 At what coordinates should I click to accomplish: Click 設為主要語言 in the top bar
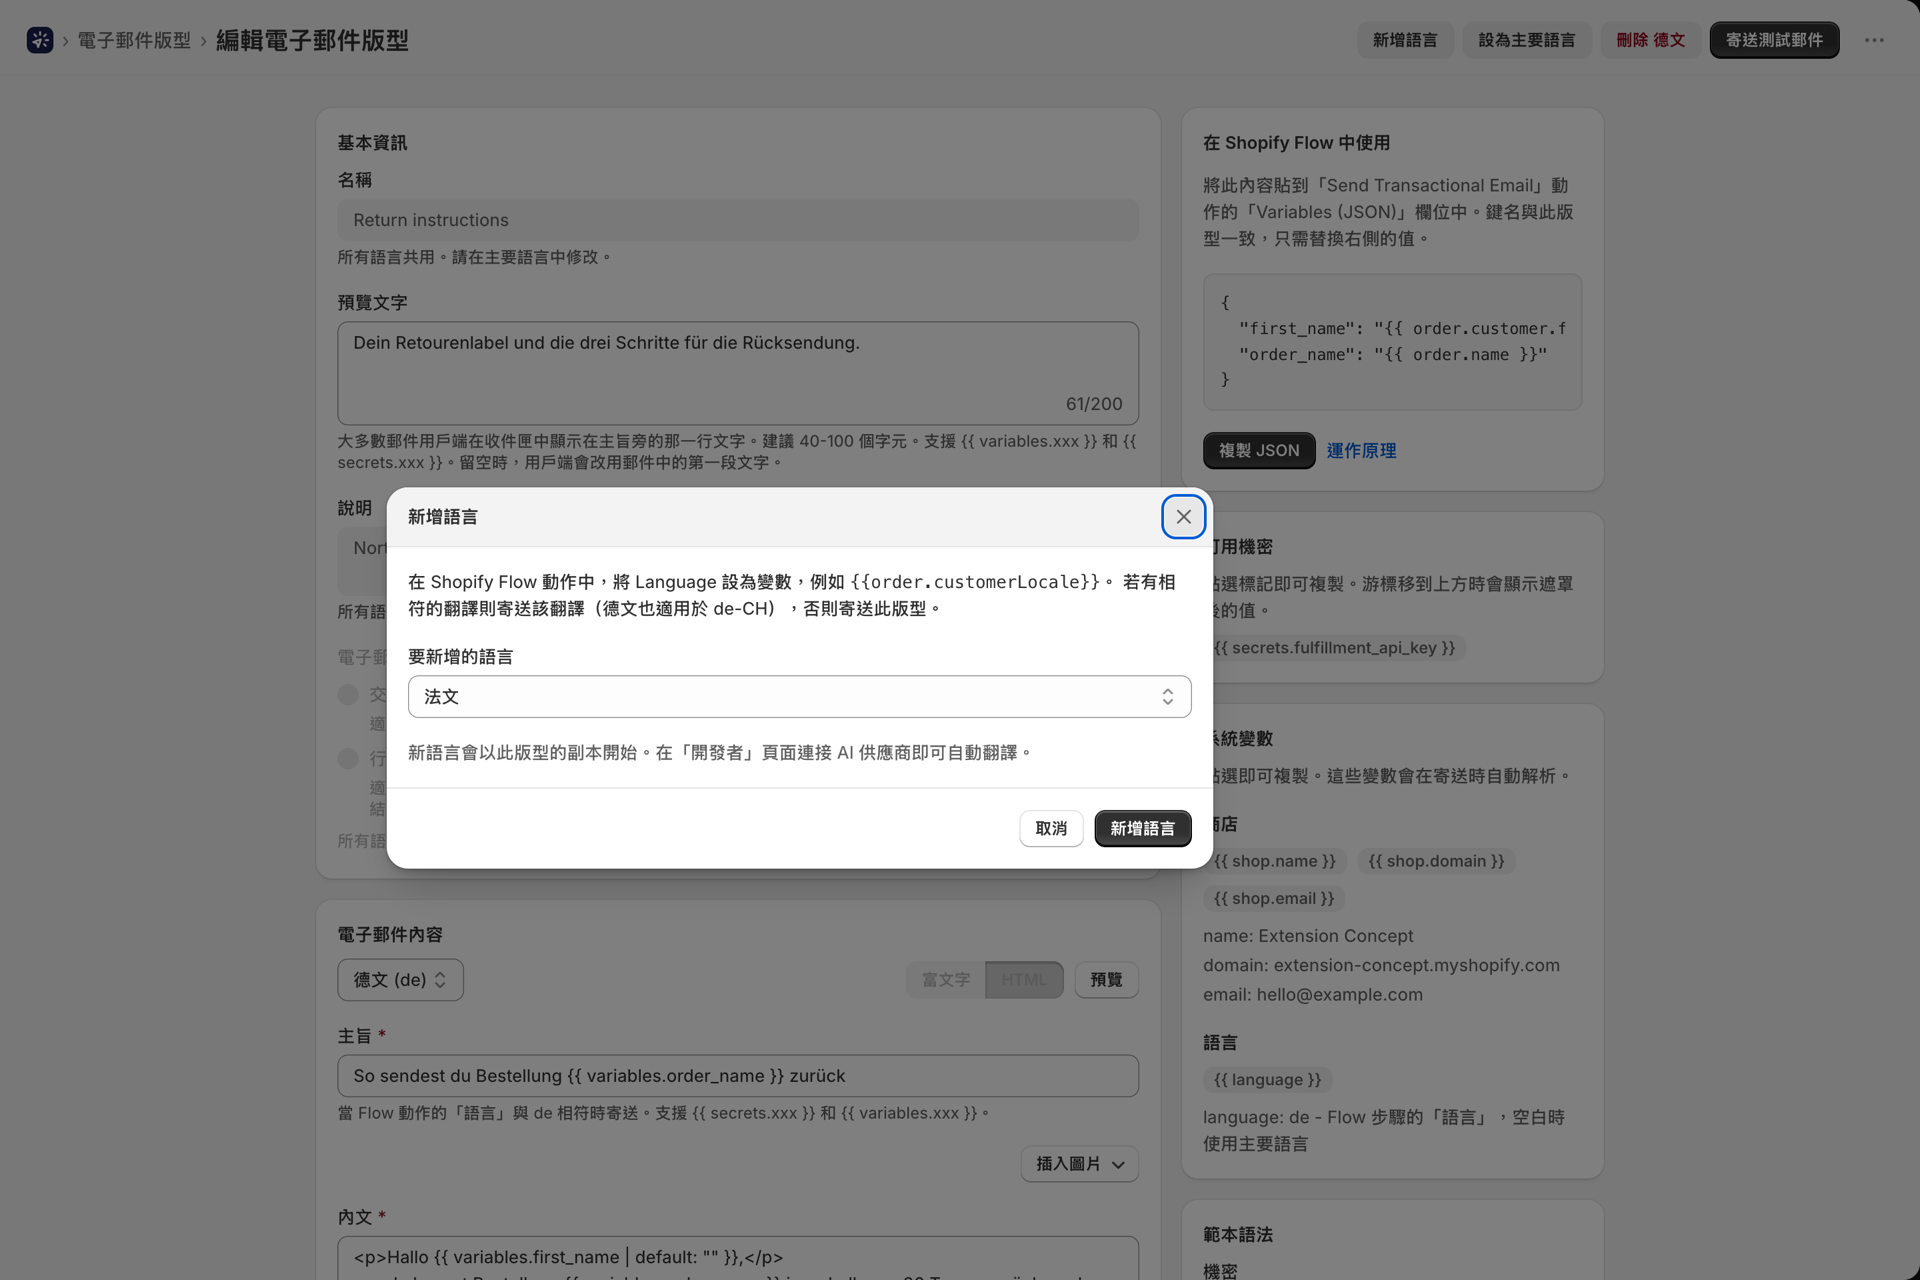1526,40
